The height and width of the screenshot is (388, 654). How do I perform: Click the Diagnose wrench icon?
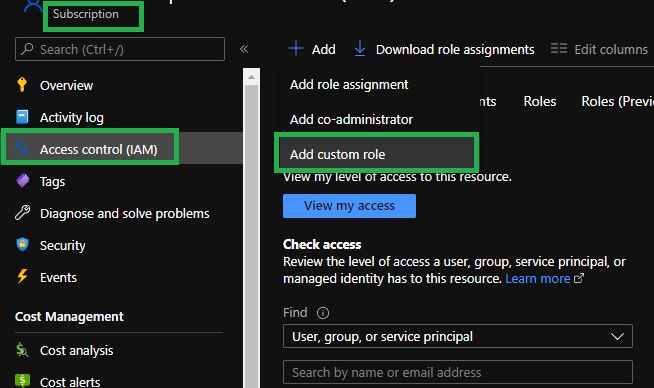23,213
